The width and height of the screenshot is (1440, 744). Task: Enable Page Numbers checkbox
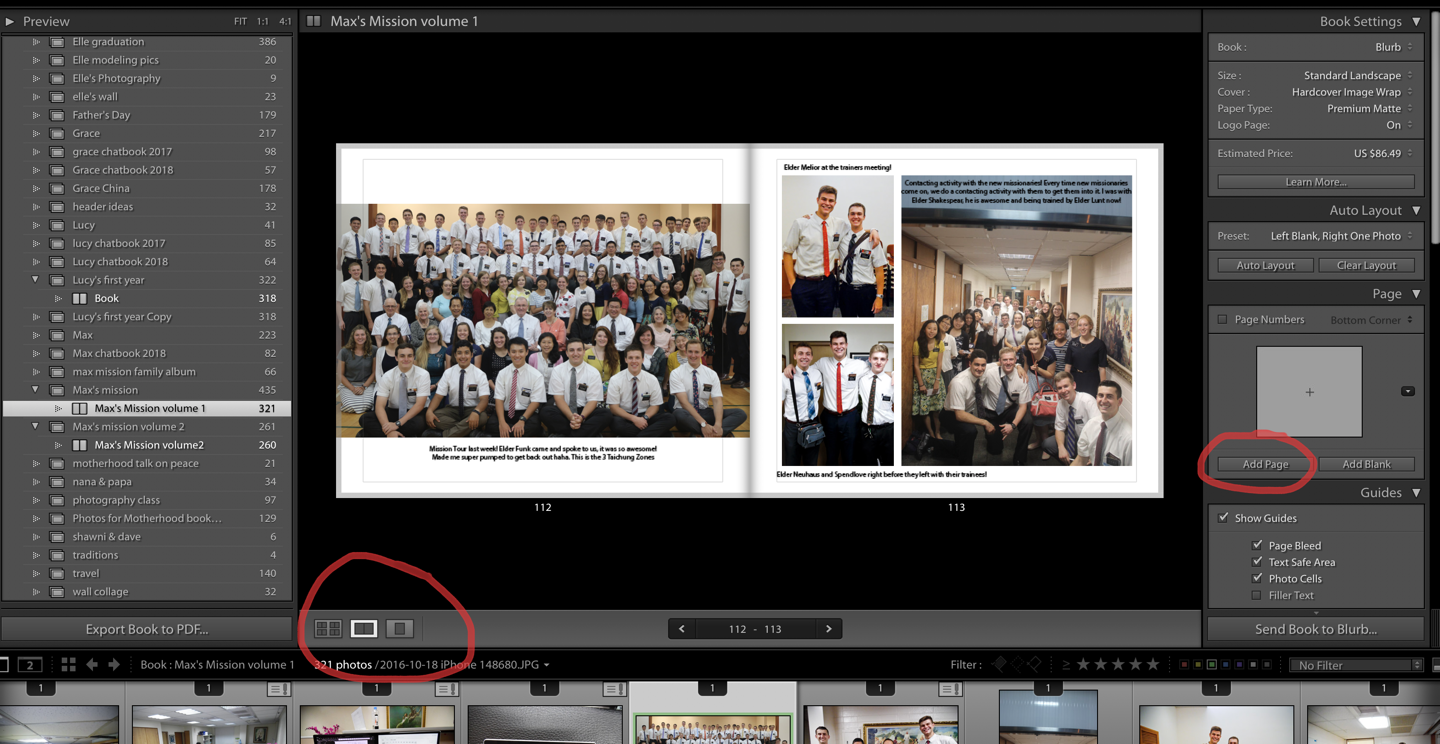pyautogui.click(x=1222, y=320)
